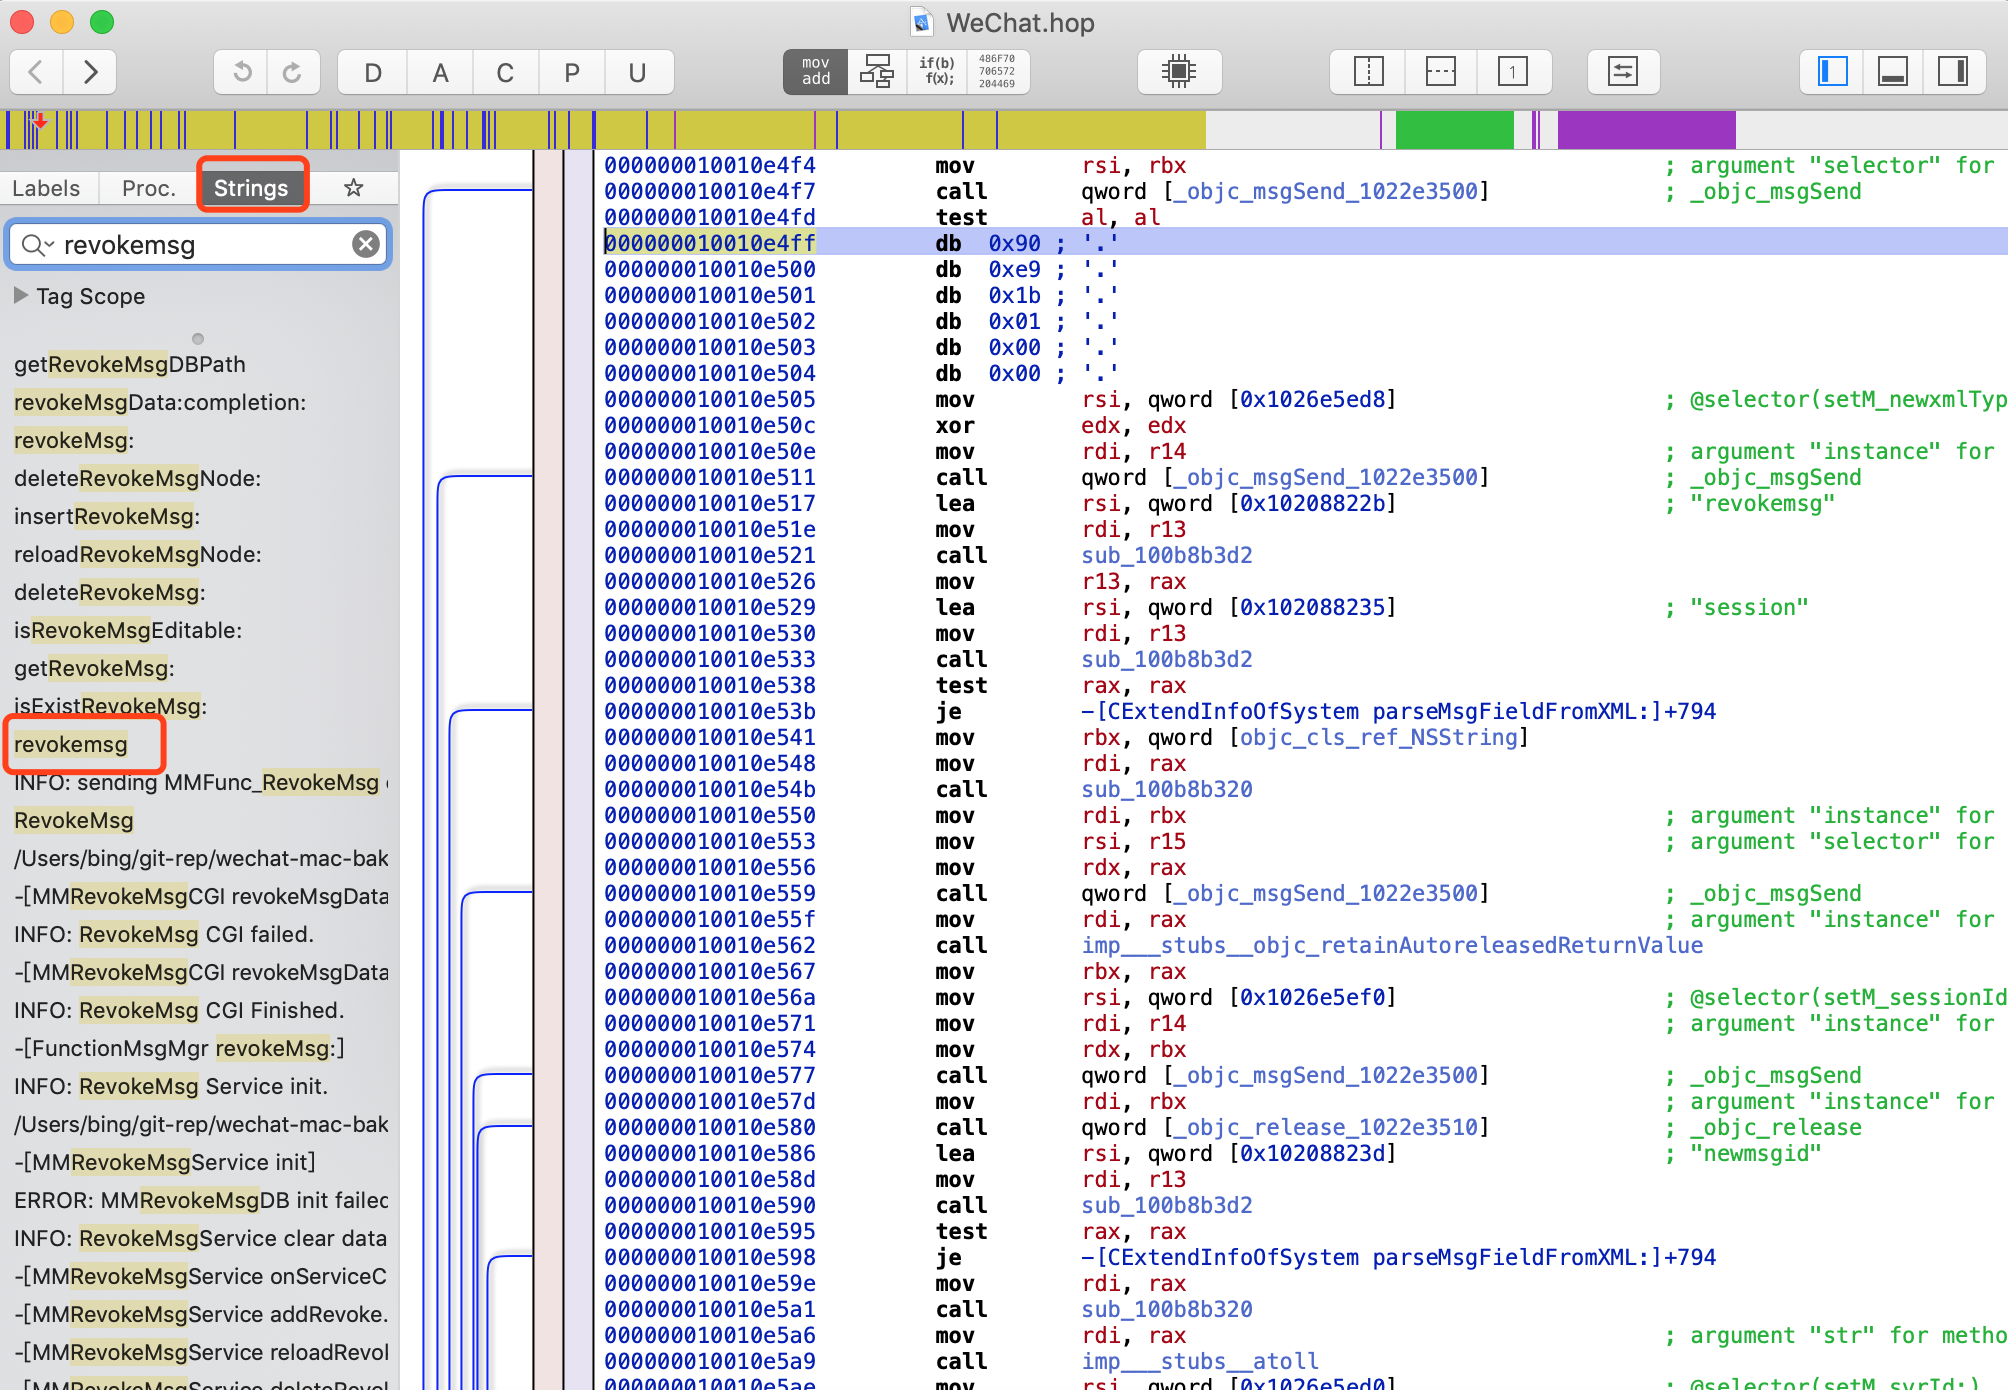This screenshot has width=2008, height=1390.
Task: Open the search magnifier options dropdown
Action: [37, 245]
